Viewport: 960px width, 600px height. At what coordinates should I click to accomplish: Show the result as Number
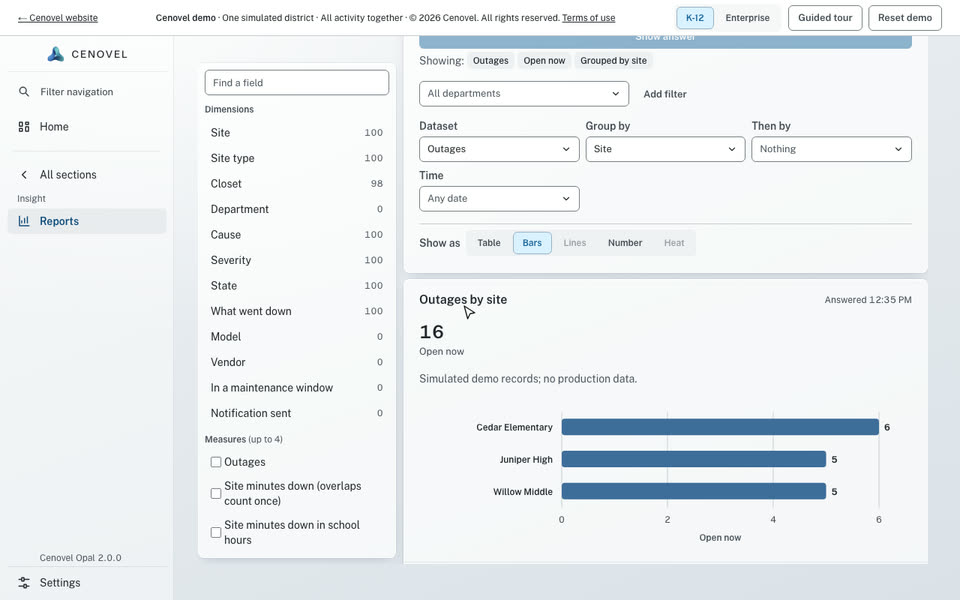point(624,243)
